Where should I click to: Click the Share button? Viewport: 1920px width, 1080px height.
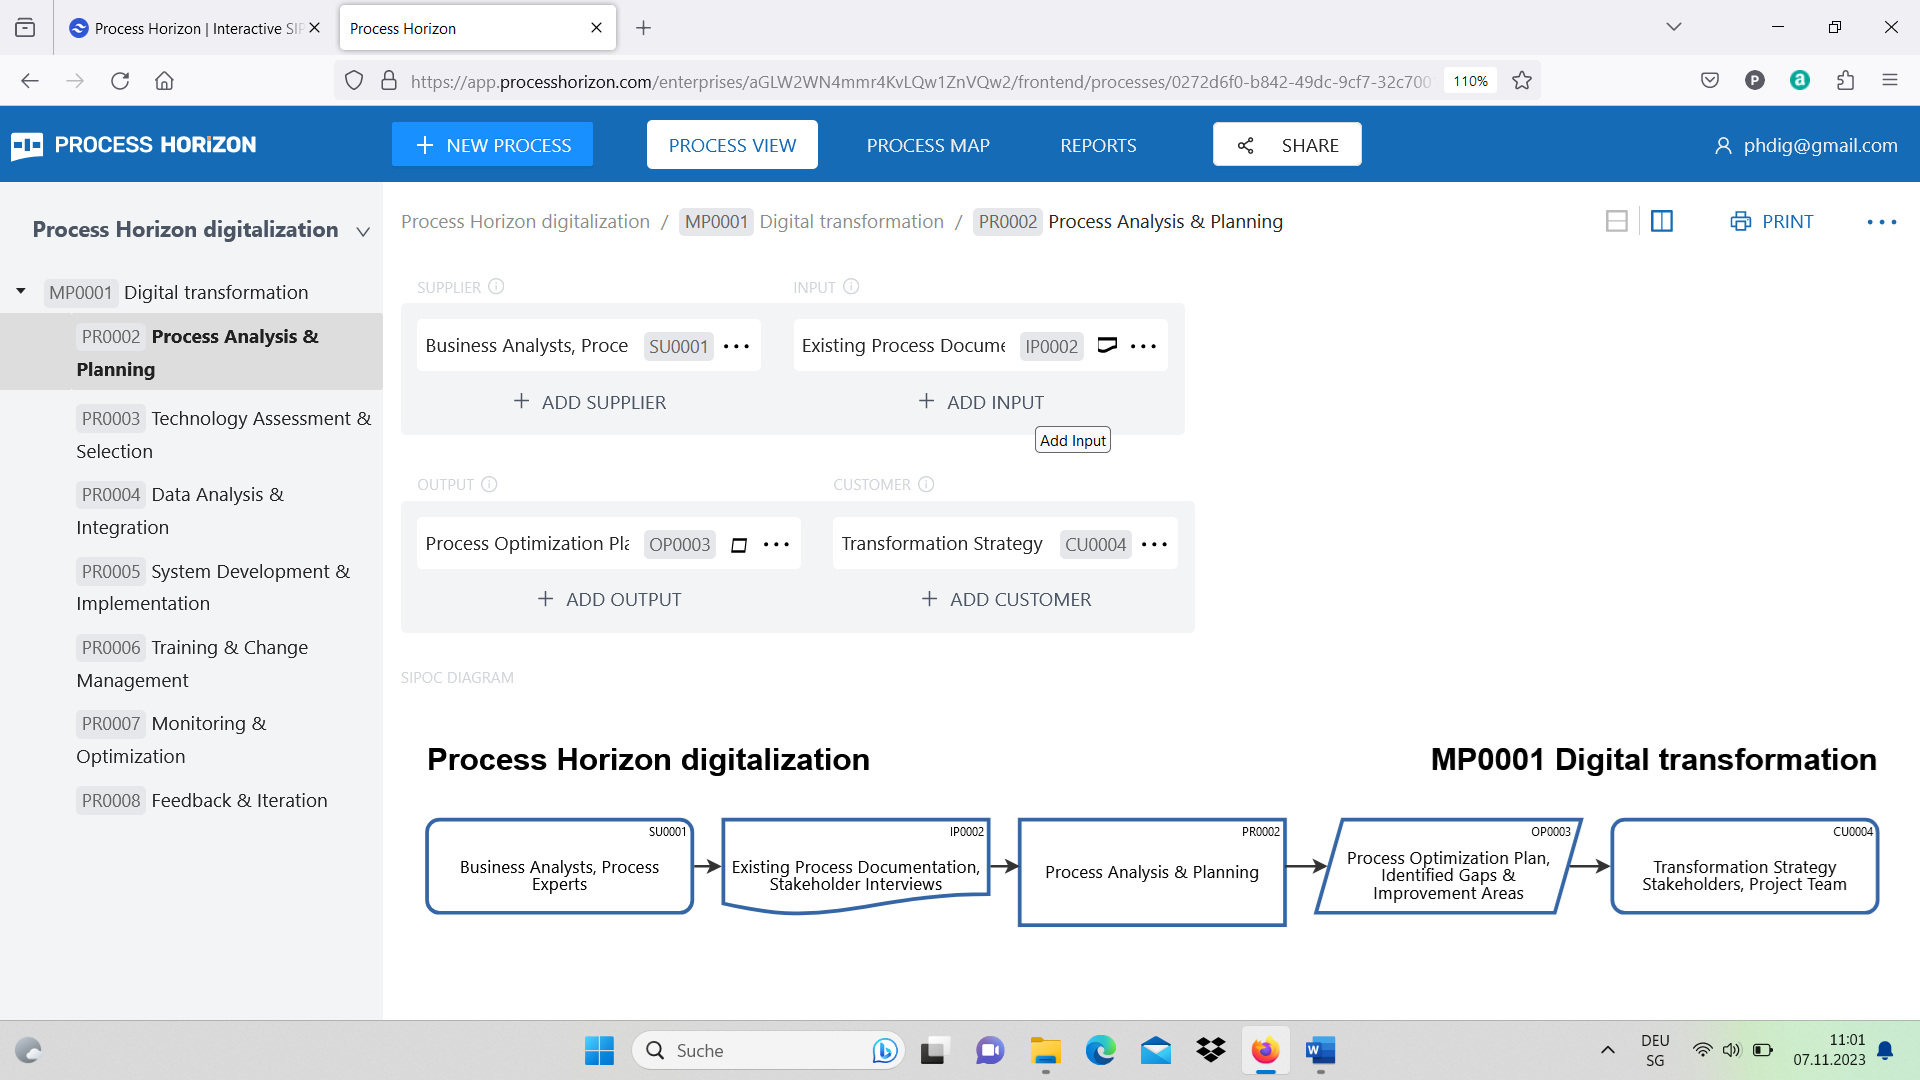coord(1286,145)
